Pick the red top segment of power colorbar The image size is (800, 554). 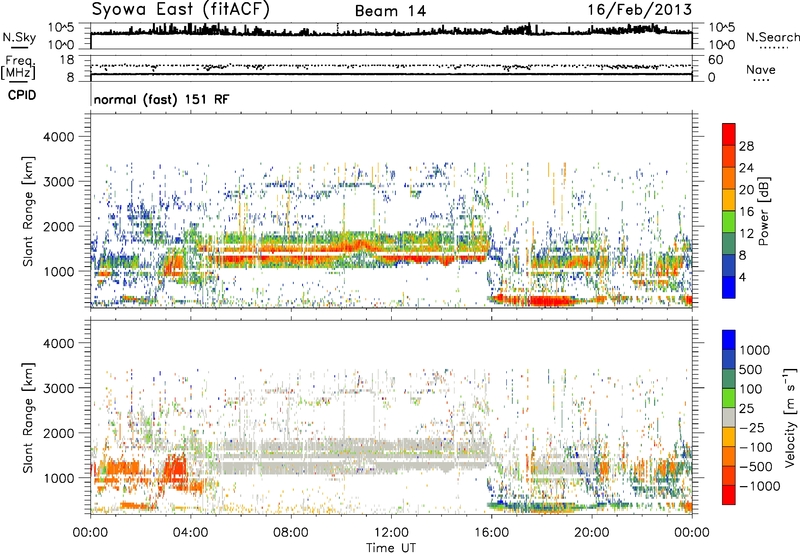pyautogui.click(x=729, y=134)
